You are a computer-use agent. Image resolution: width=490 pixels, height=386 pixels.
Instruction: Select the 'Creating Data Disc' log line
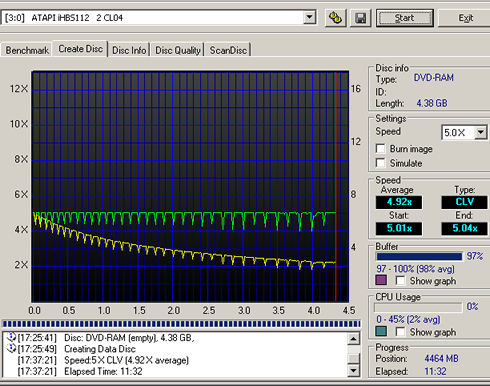pos(100,349)
